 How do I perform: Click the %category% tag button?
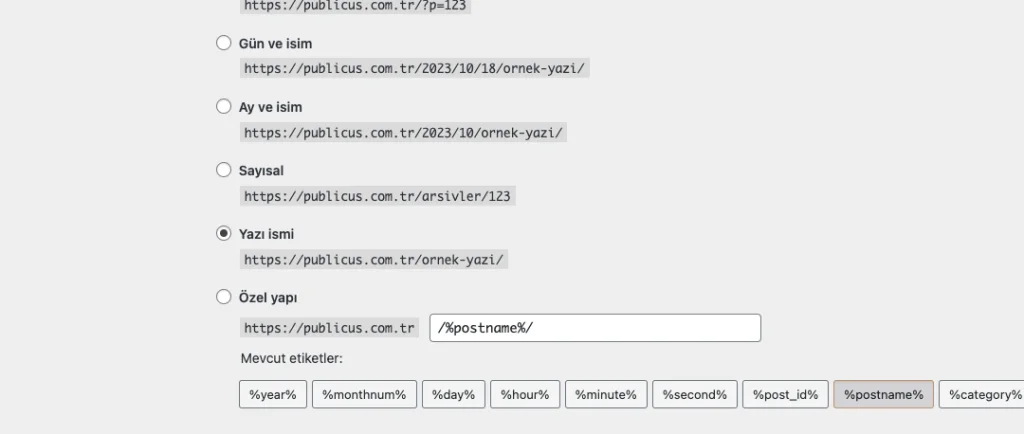981,394
